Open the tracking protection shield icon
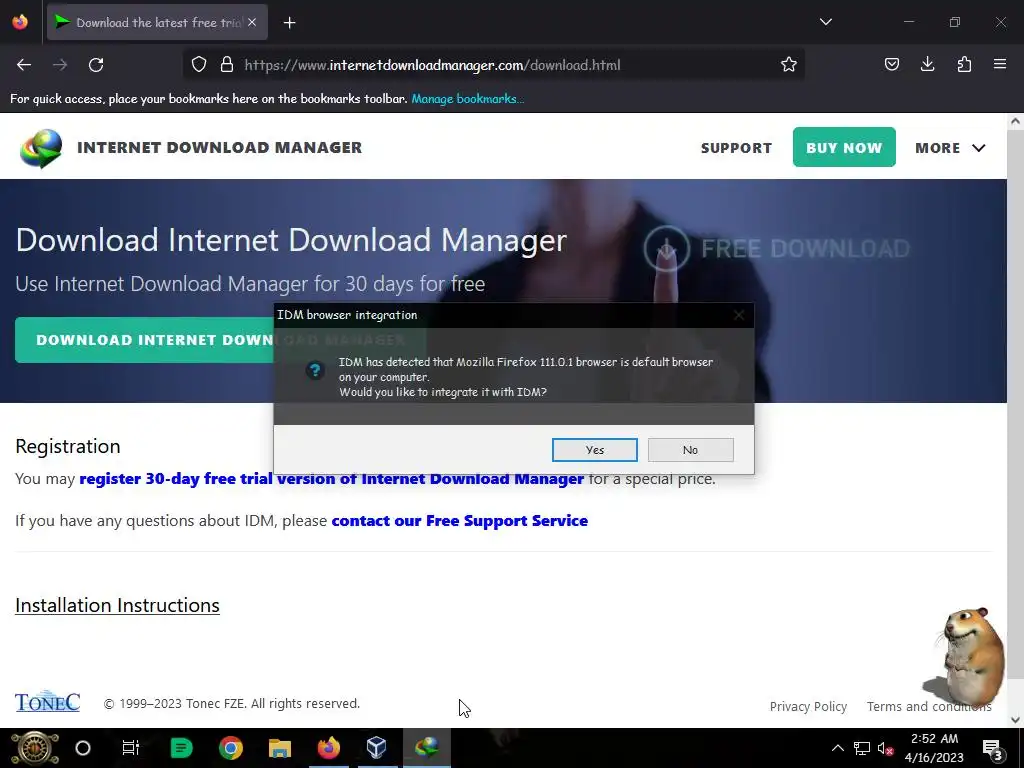1024x768 pixels. [x=199, y=65]
